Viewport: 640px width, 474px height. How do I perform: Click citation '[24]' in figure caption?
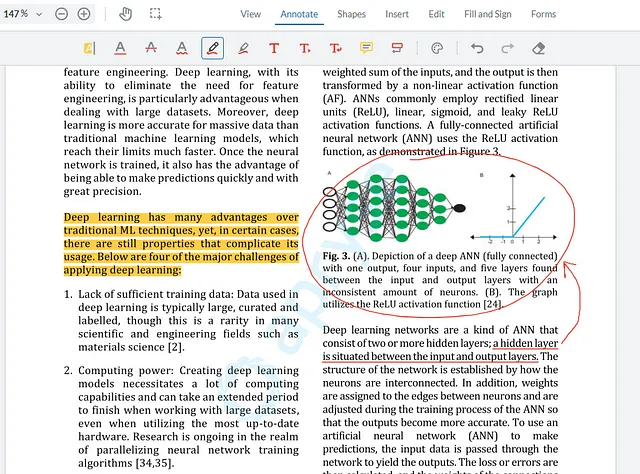[492, 304]
